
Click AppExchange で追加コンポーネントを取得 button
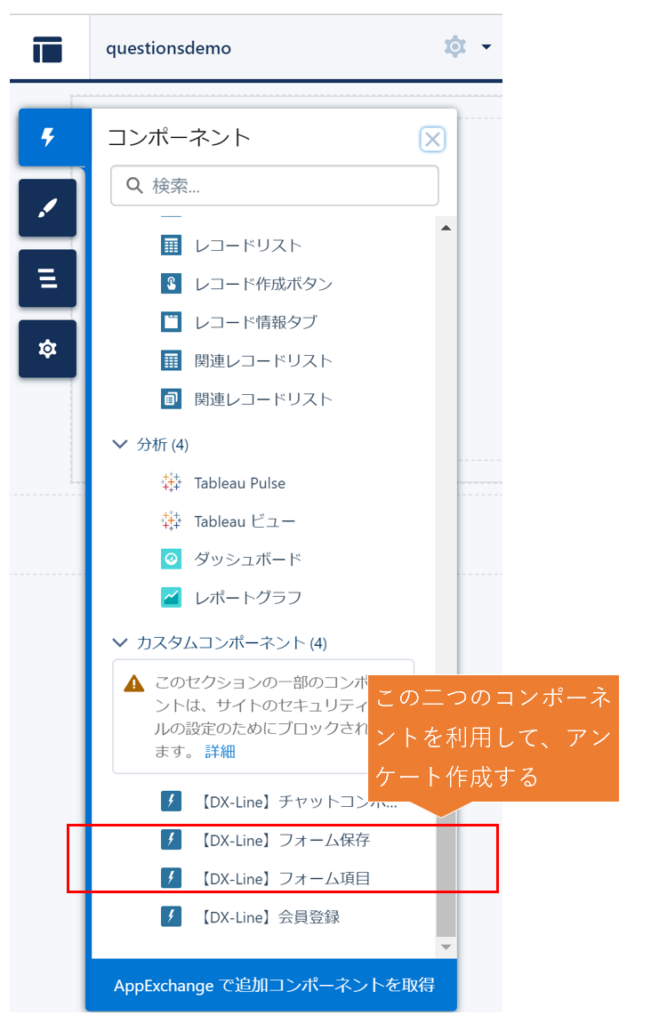coord(274,985)
